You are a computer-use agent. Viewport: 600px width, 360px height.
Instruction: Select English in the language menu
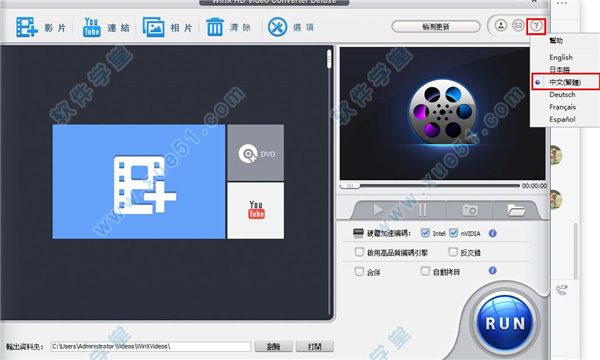pos(561,57)
